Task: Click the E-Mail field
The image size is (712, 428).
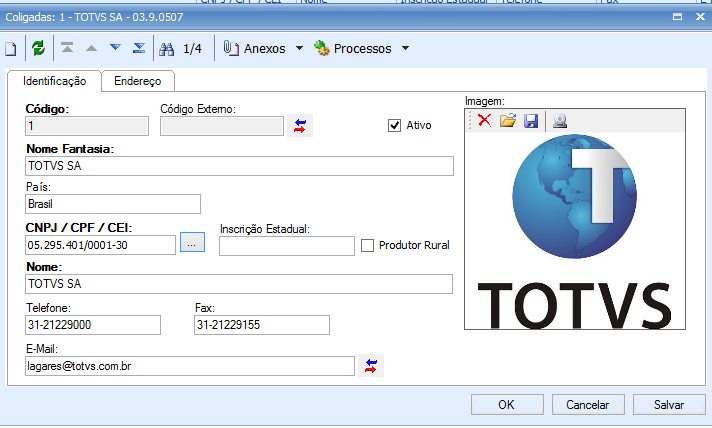Action: pyautogui.click(x=190, y=366)
